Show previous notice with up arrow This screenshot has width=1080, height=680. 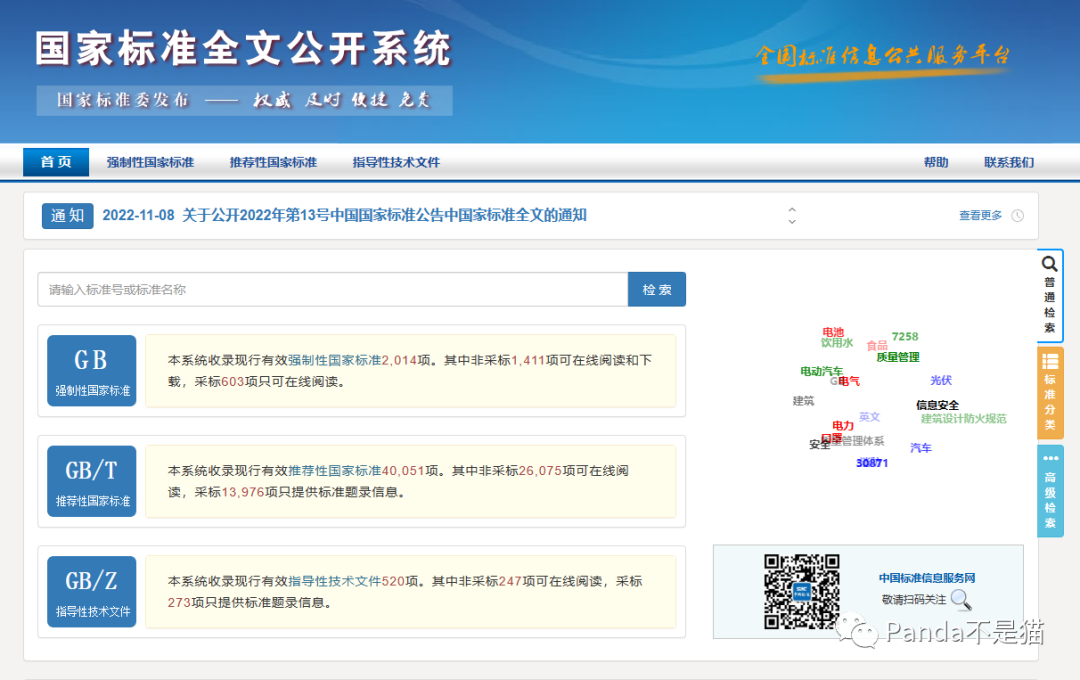[x=792, y=209]
